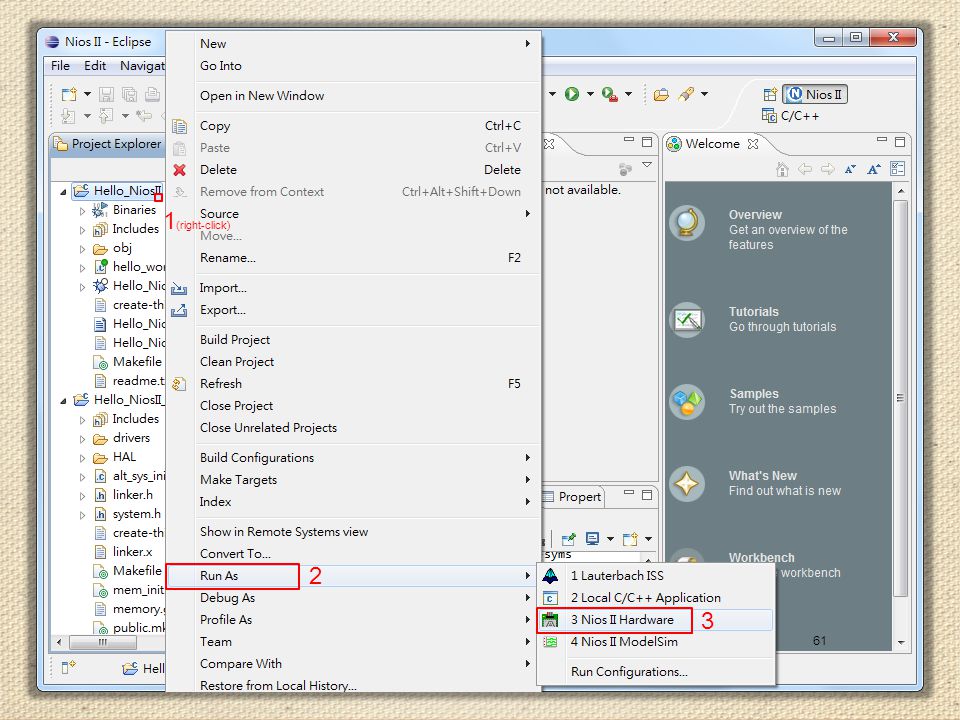Switch to the Project Explorer tab
The image size is (960, 720).
(108, 144)
